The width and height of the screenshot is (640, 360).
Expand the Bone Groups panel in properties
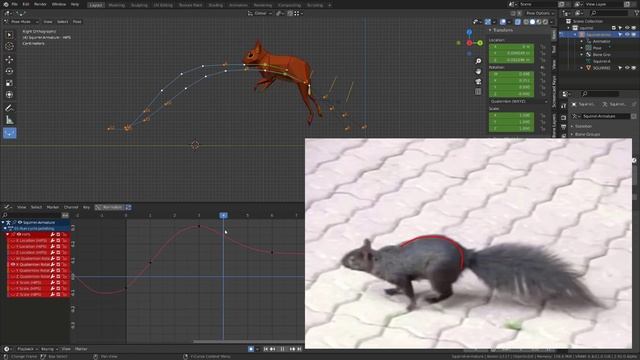click(x=586, y=134)
